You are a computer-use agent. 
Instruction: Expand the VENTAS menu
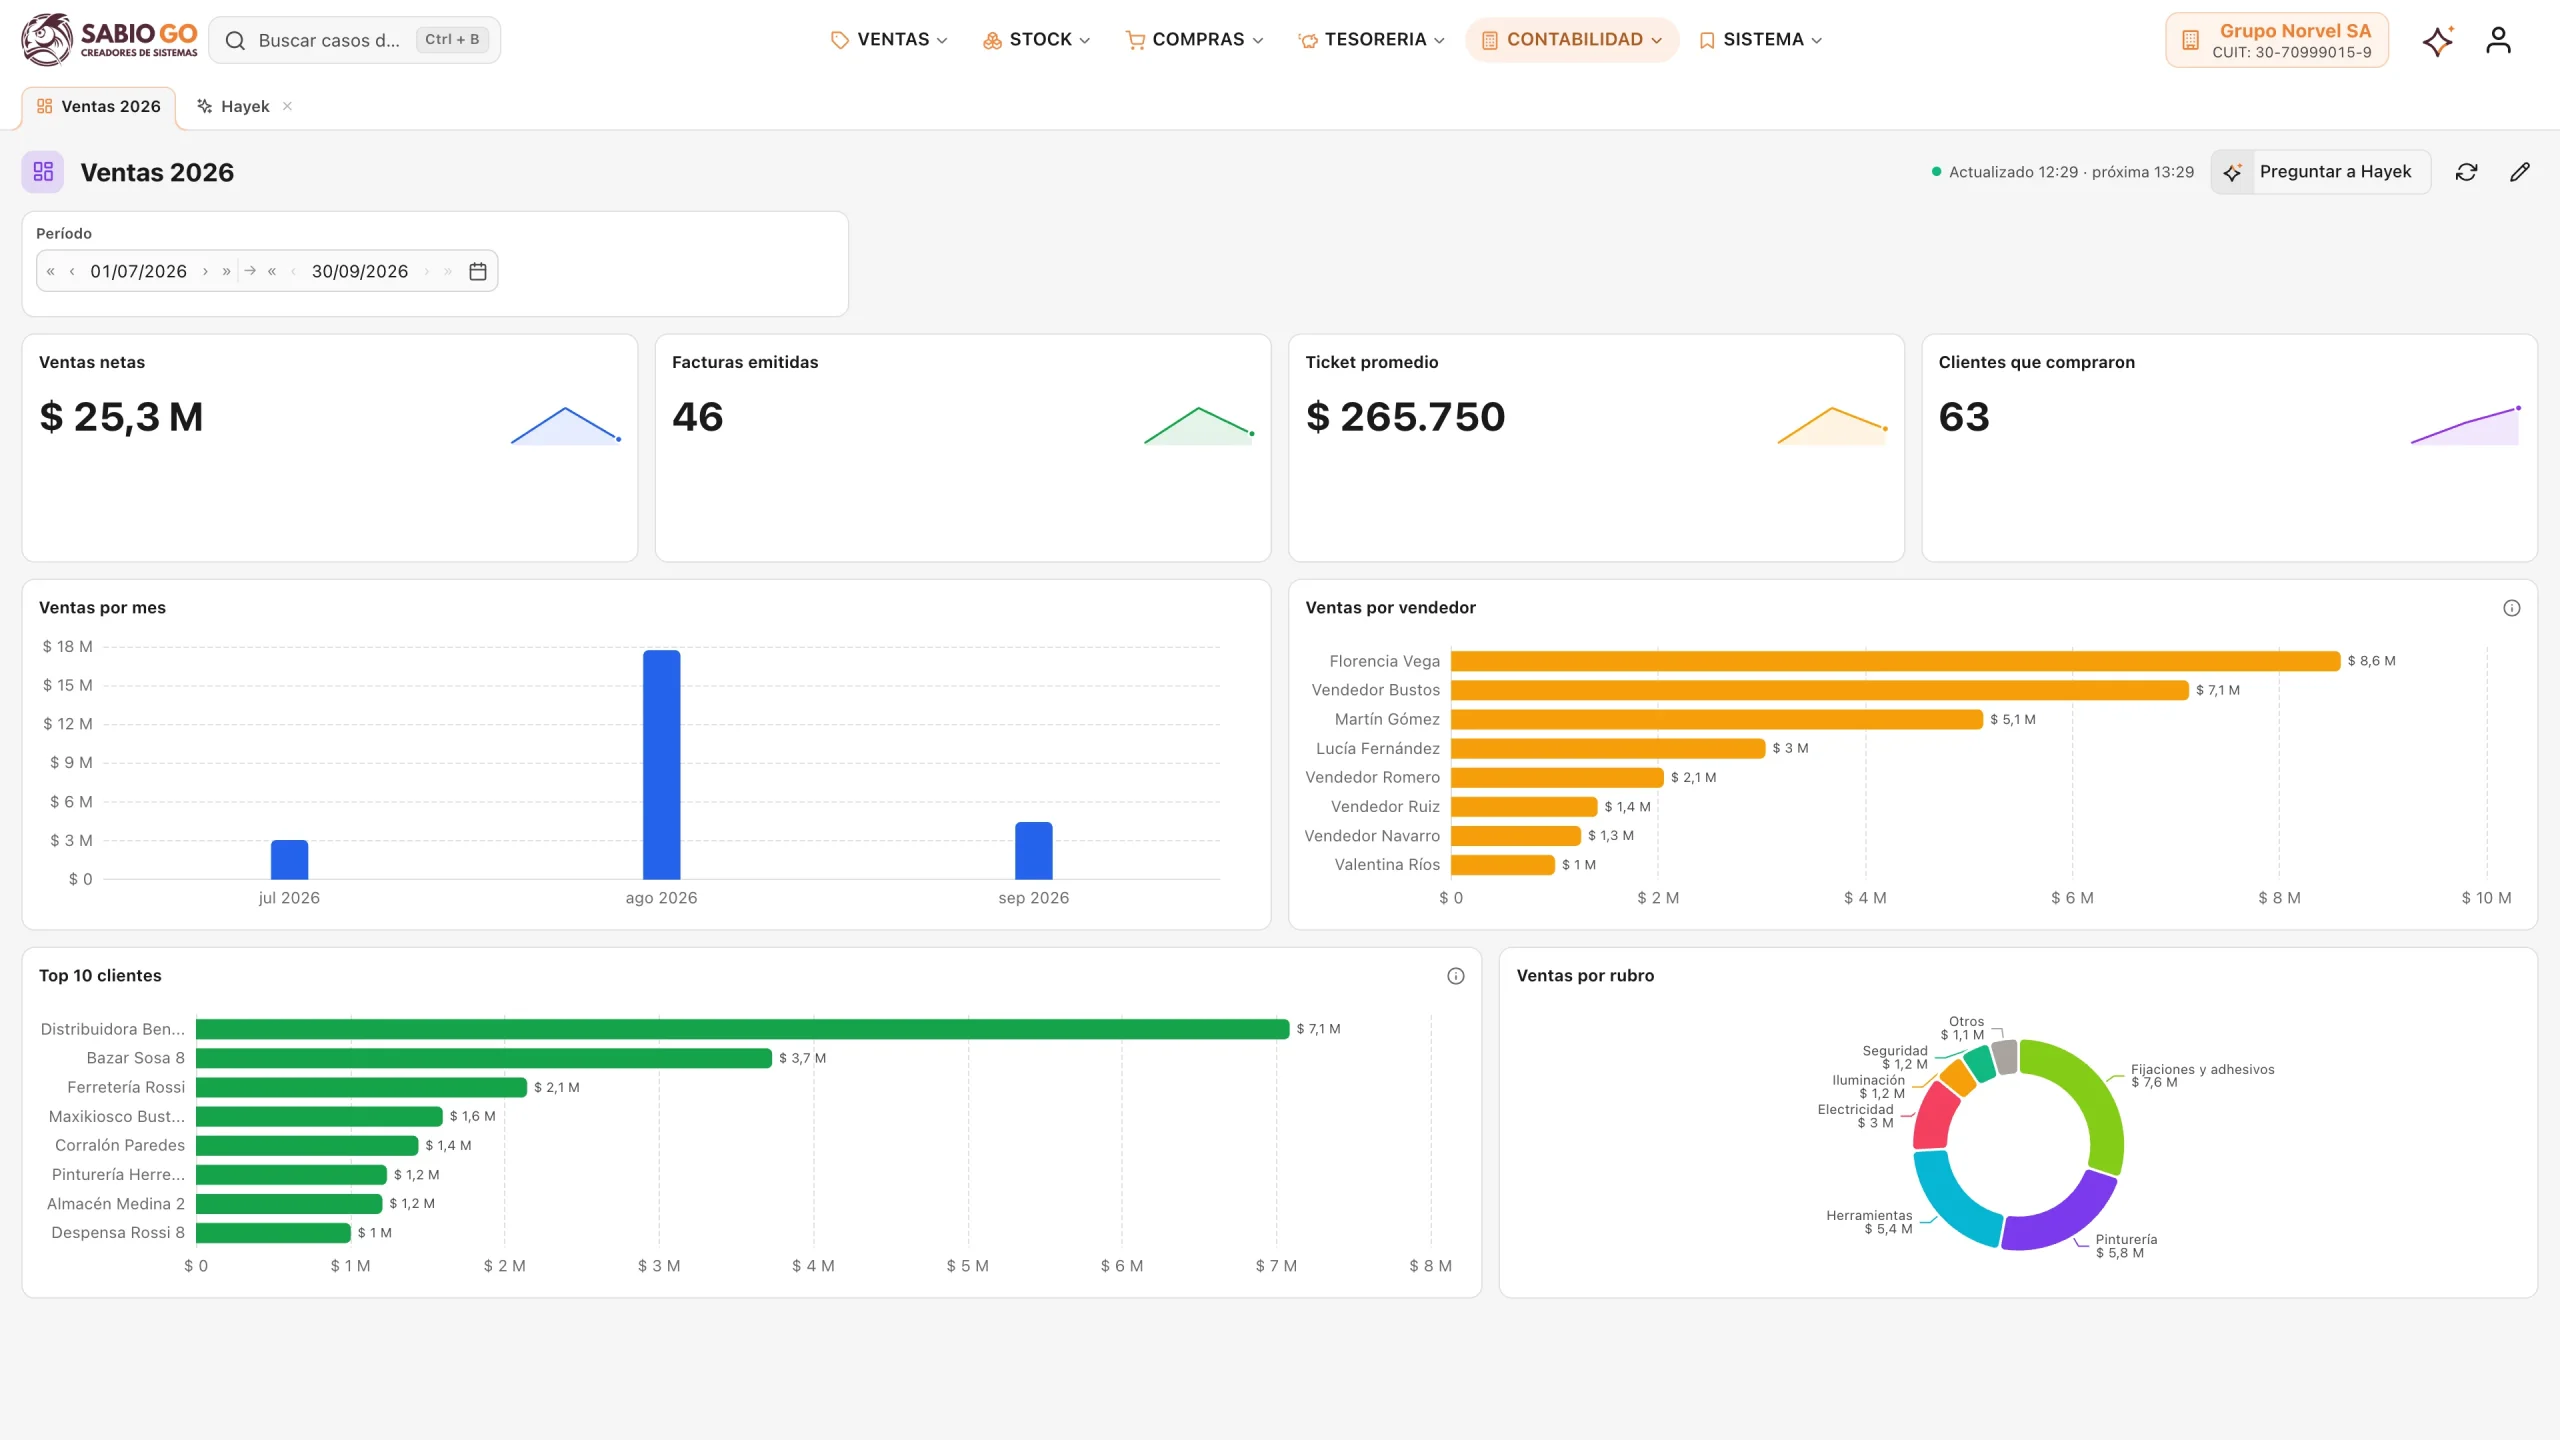(x=889, y=40)
